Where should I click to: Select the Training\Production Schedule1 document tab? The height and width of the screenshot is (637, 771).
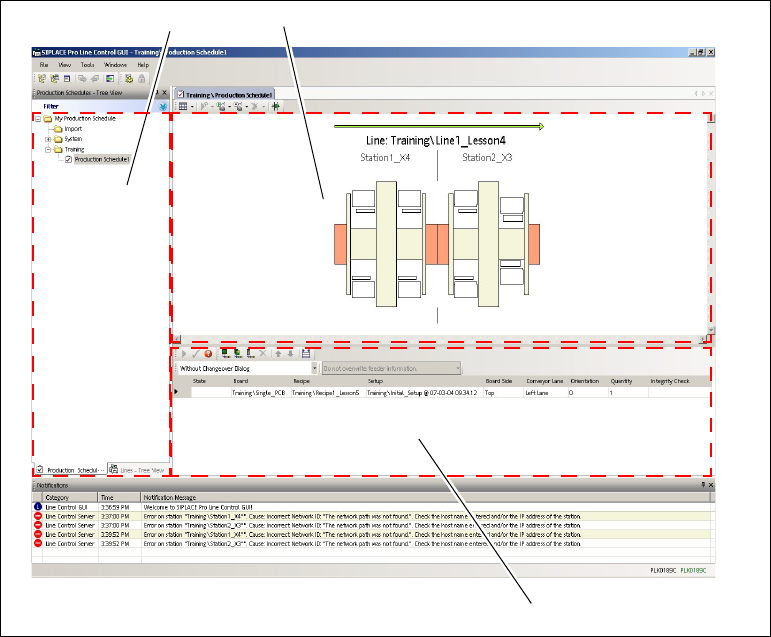[x=223, y=93]
